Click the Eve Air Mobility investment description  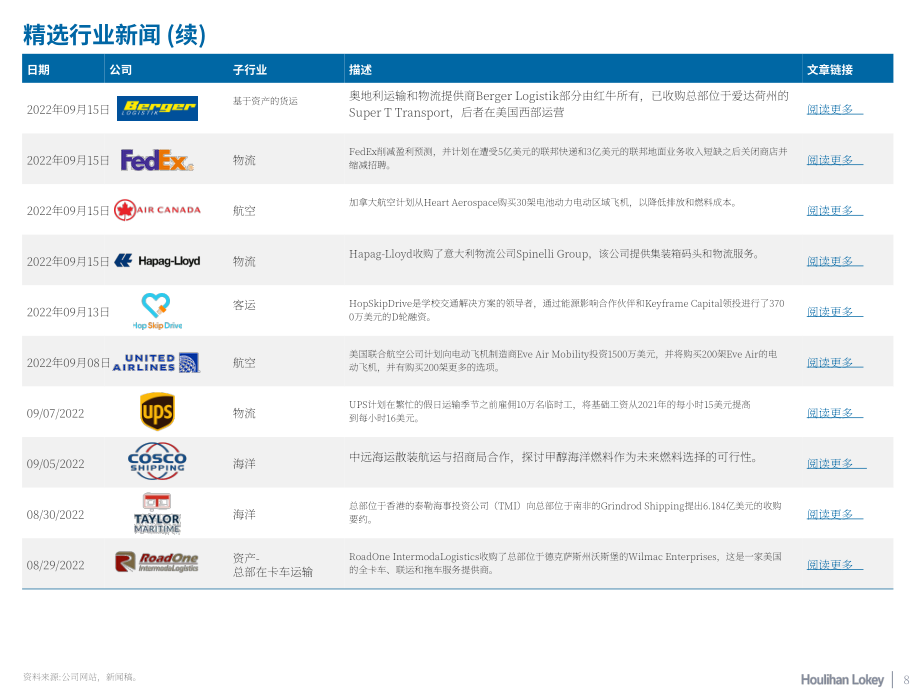click(563, 361)
